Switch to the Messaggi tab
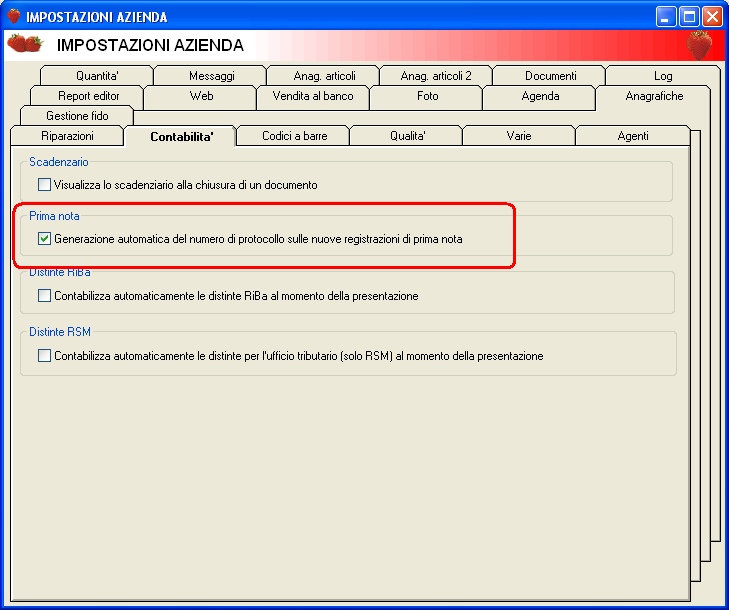Screen dimensions: 729x610 point(211,75)
